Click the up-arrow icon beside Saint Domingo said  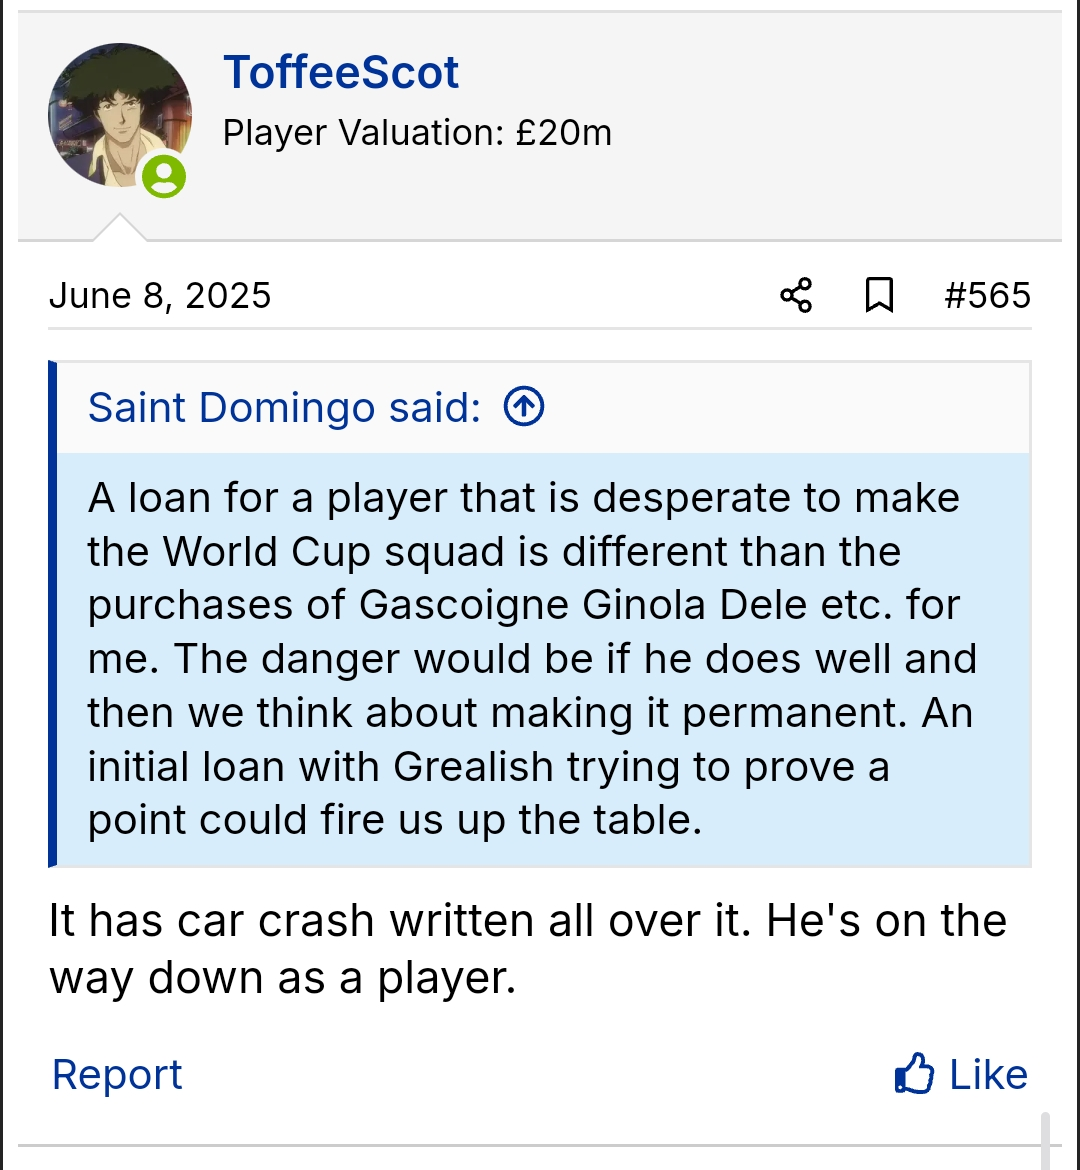tap(524, 407)
